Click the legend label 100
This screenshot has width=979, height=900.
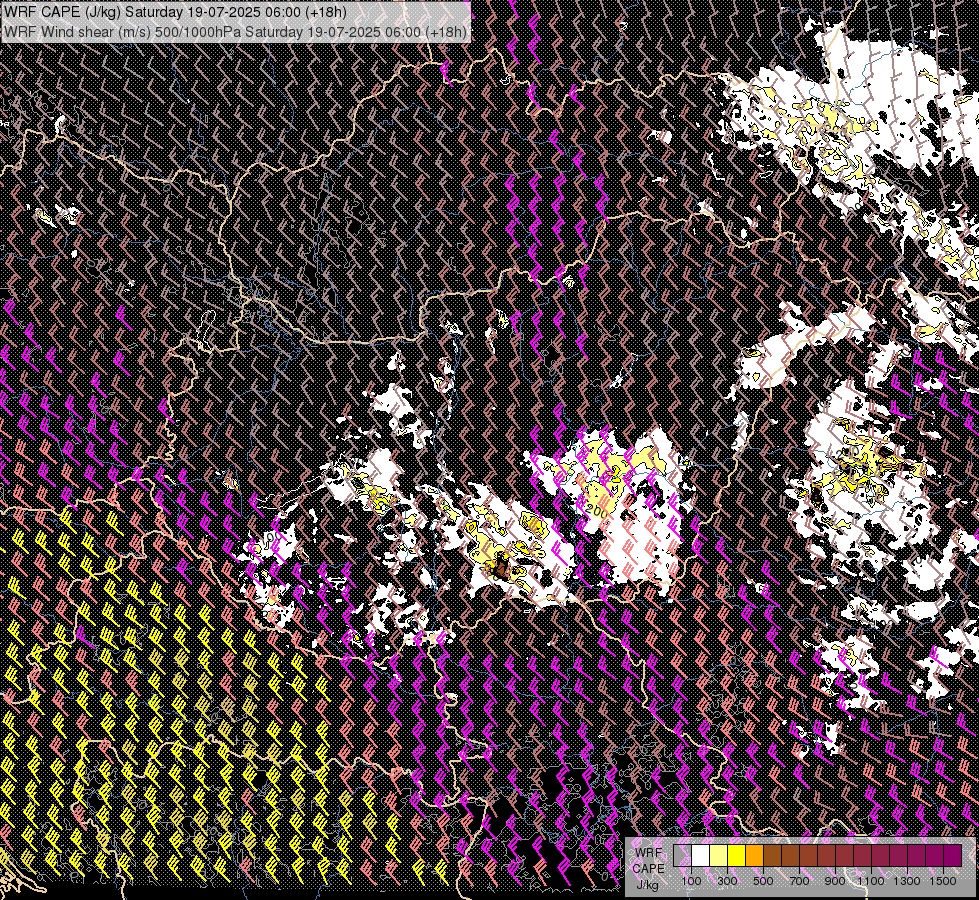coord(691,881)
